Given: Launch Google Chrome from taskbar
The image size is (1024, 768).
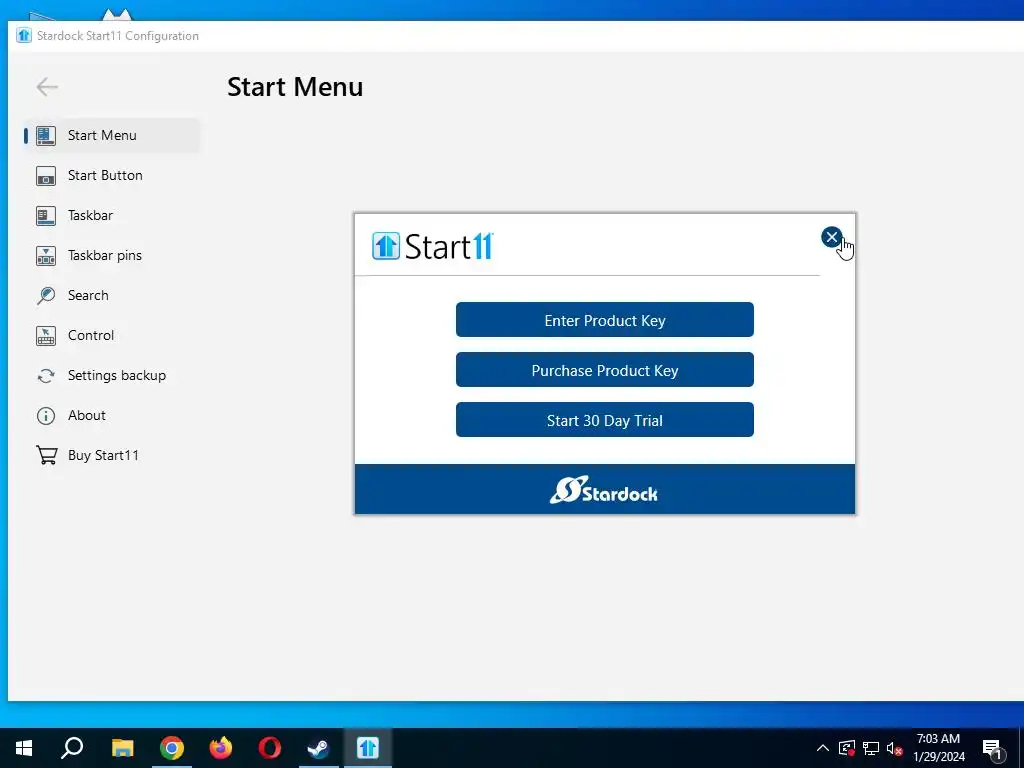Looking at the screenshot, I should tap(172, 748).
